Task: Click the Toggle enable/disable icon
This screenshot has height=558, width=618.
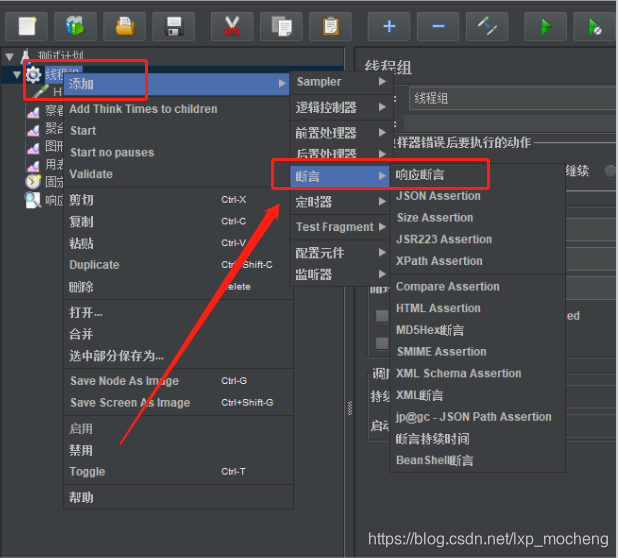Action: 487,26
